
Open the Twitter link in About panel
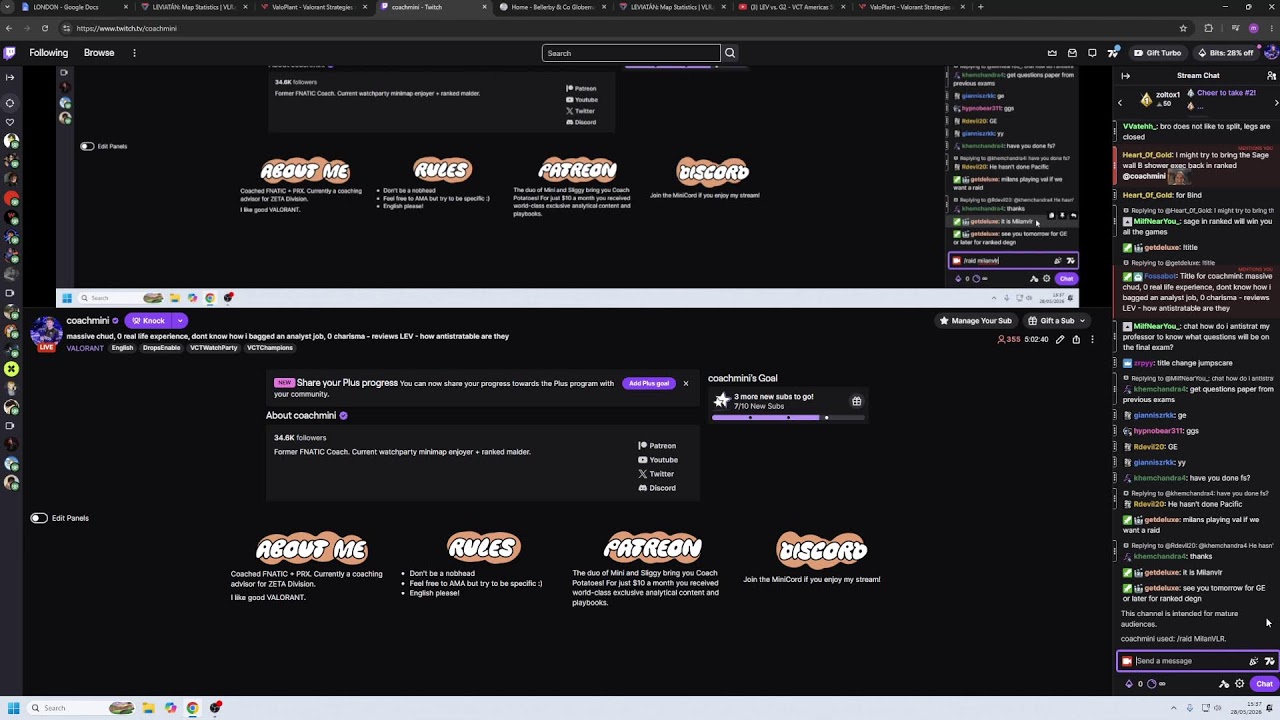656,474
